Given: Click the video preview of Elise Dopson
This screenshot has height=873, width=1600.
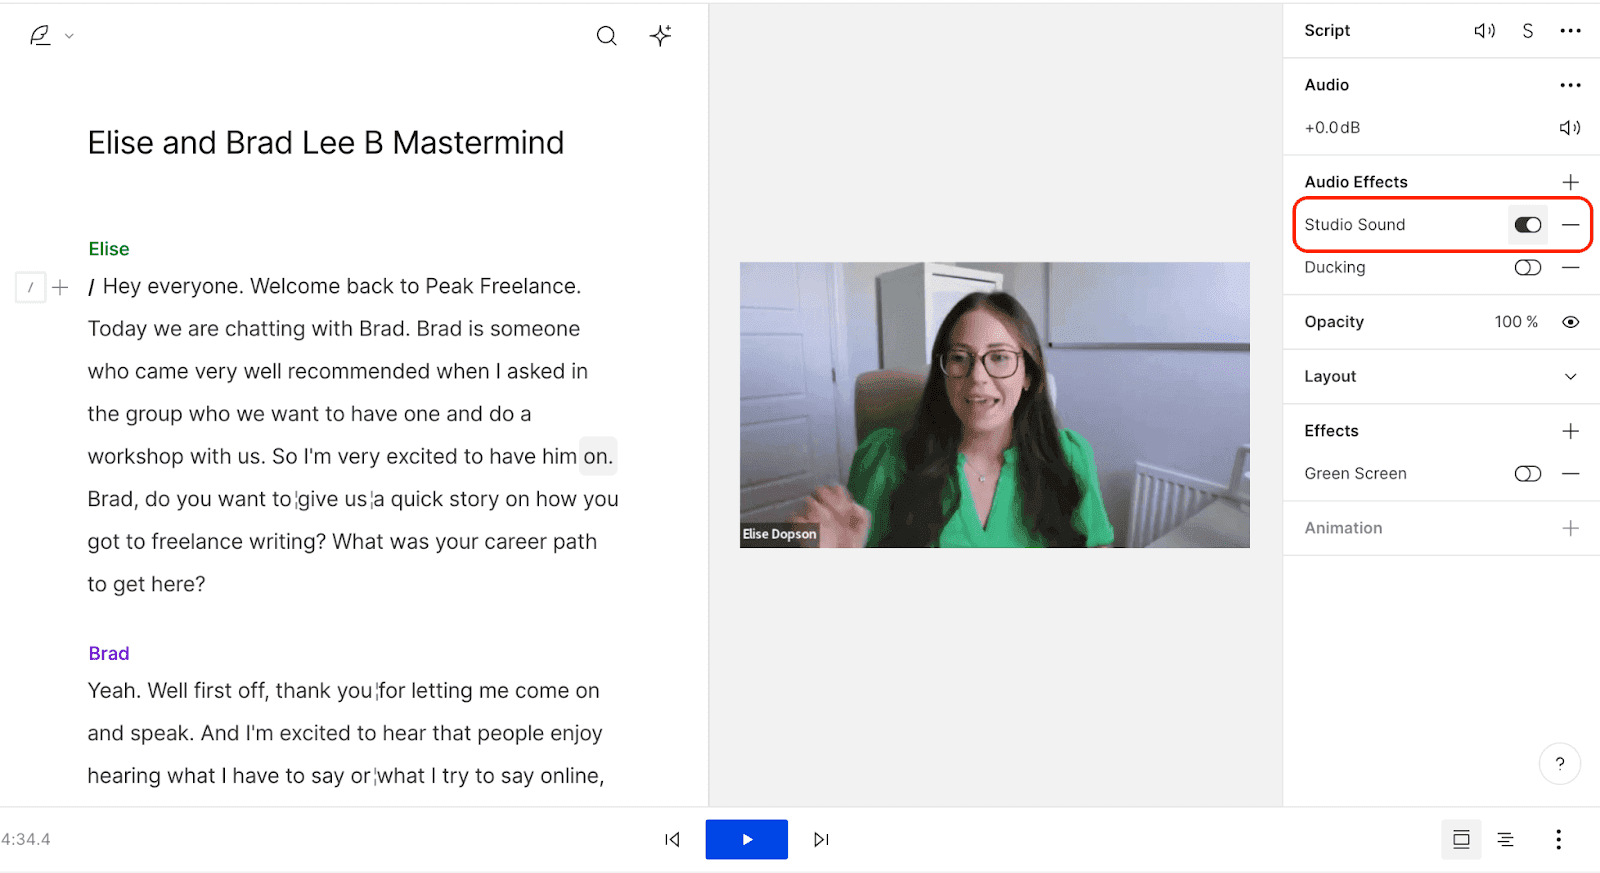Looking at the screenshot, I should (995, 405).
